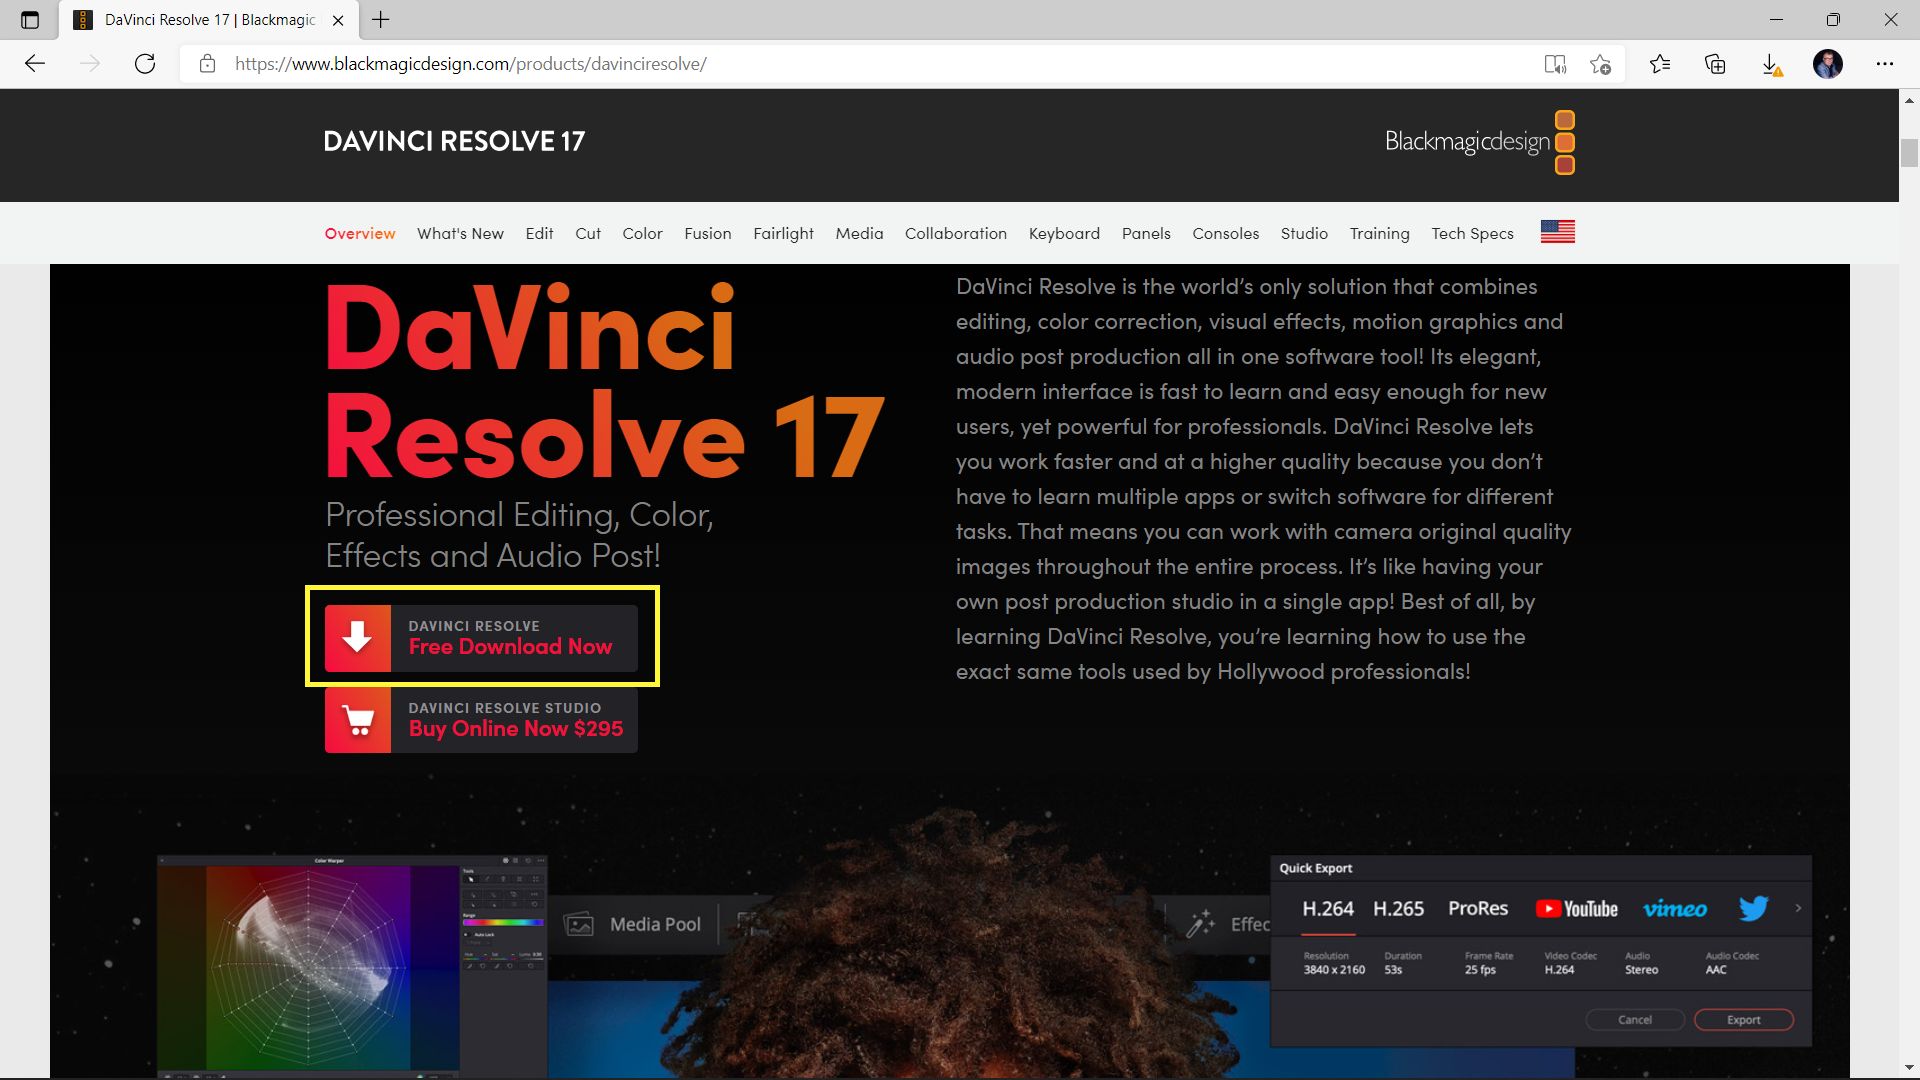Viewport: 1920px width, 1080px height.
Task: Click the rainbow Range gradient in Color Warper
Action: tap(504, 922)
